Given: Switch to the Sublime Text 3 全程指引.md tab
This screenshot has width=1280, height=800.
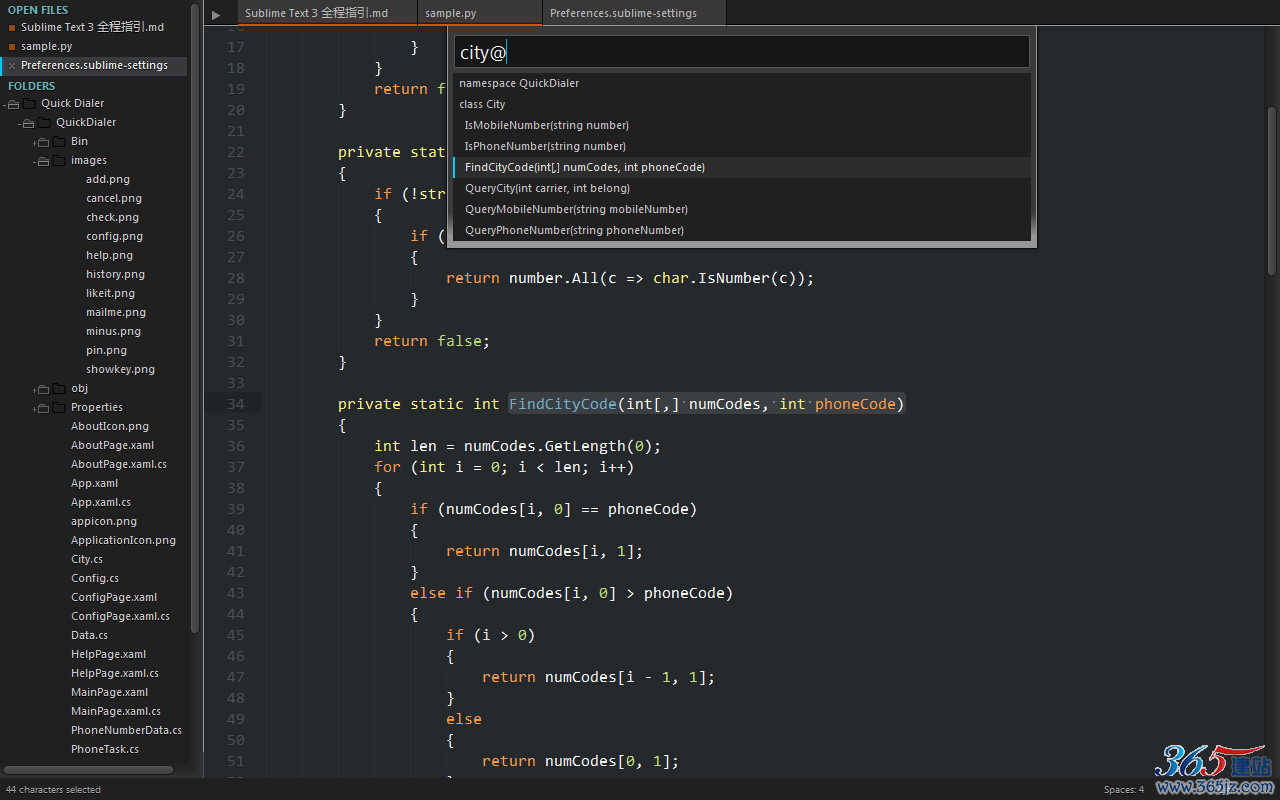Looking at the screenshot, I should (327, 13).
